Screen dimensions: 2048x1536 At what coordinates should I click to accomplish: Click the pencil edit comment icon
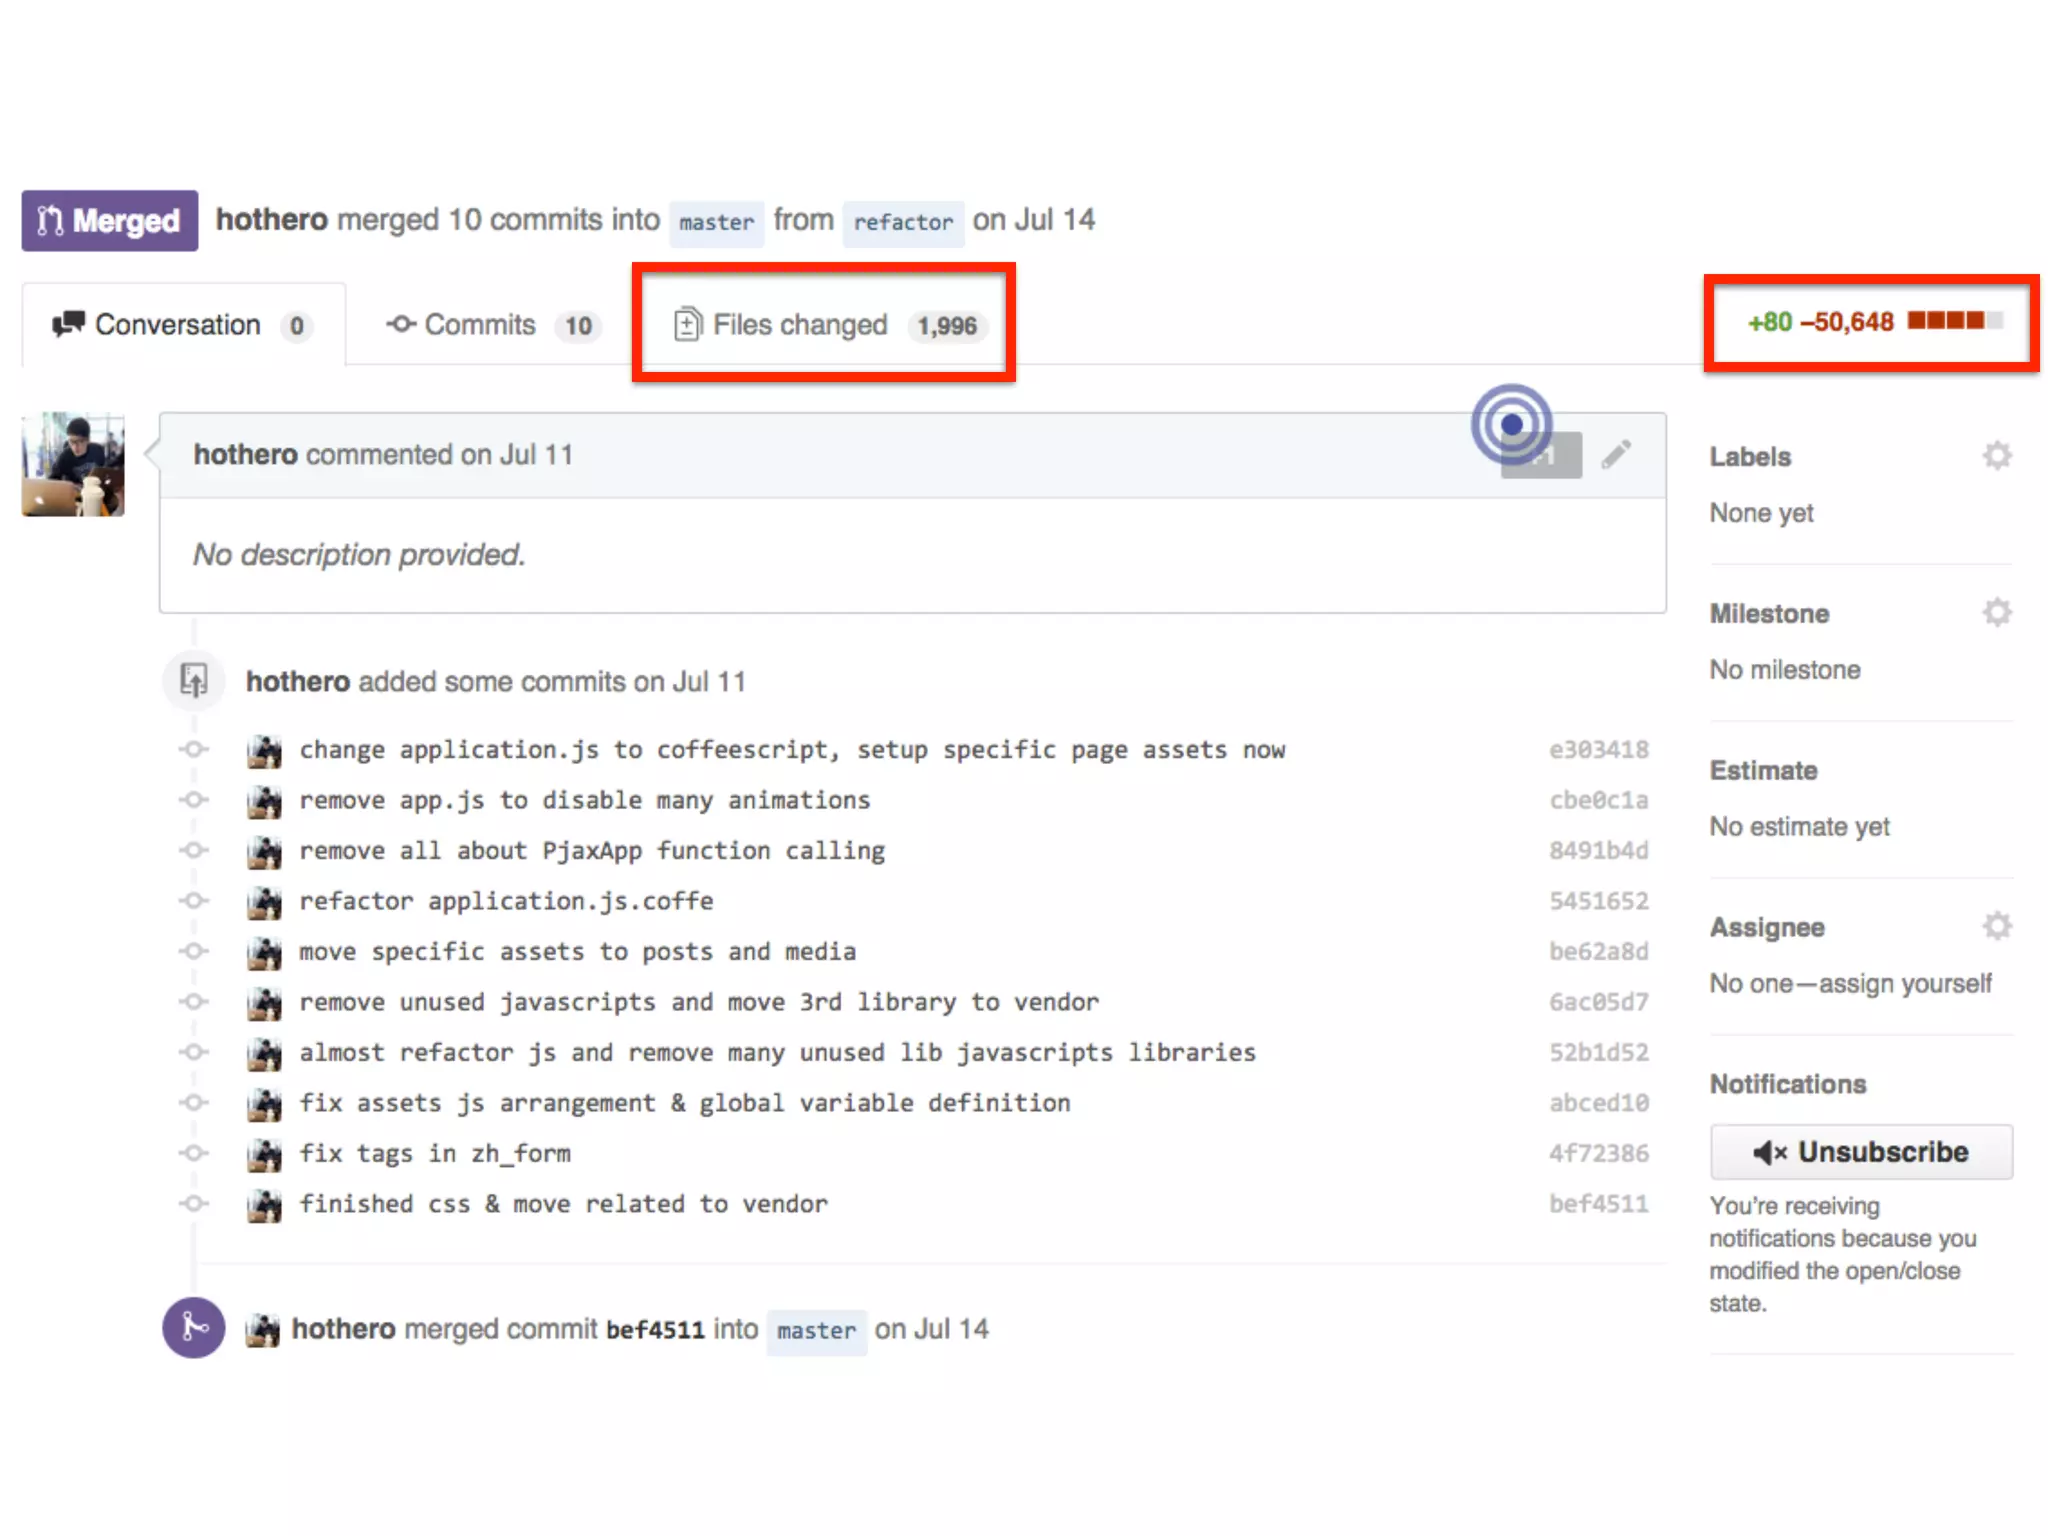pyautogui.click(x=1616, y=455)
